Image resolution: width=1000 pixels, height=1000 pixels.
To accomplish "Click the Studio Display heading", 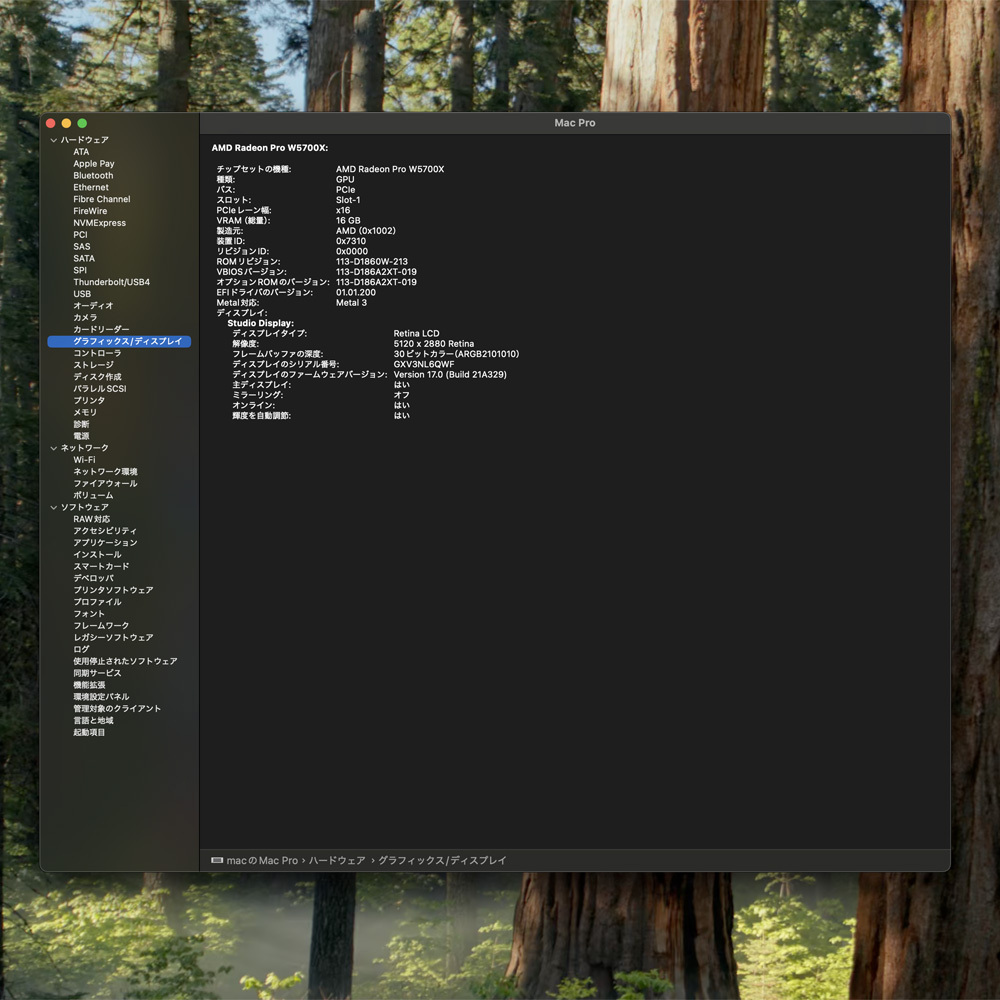I will [261, 323].
